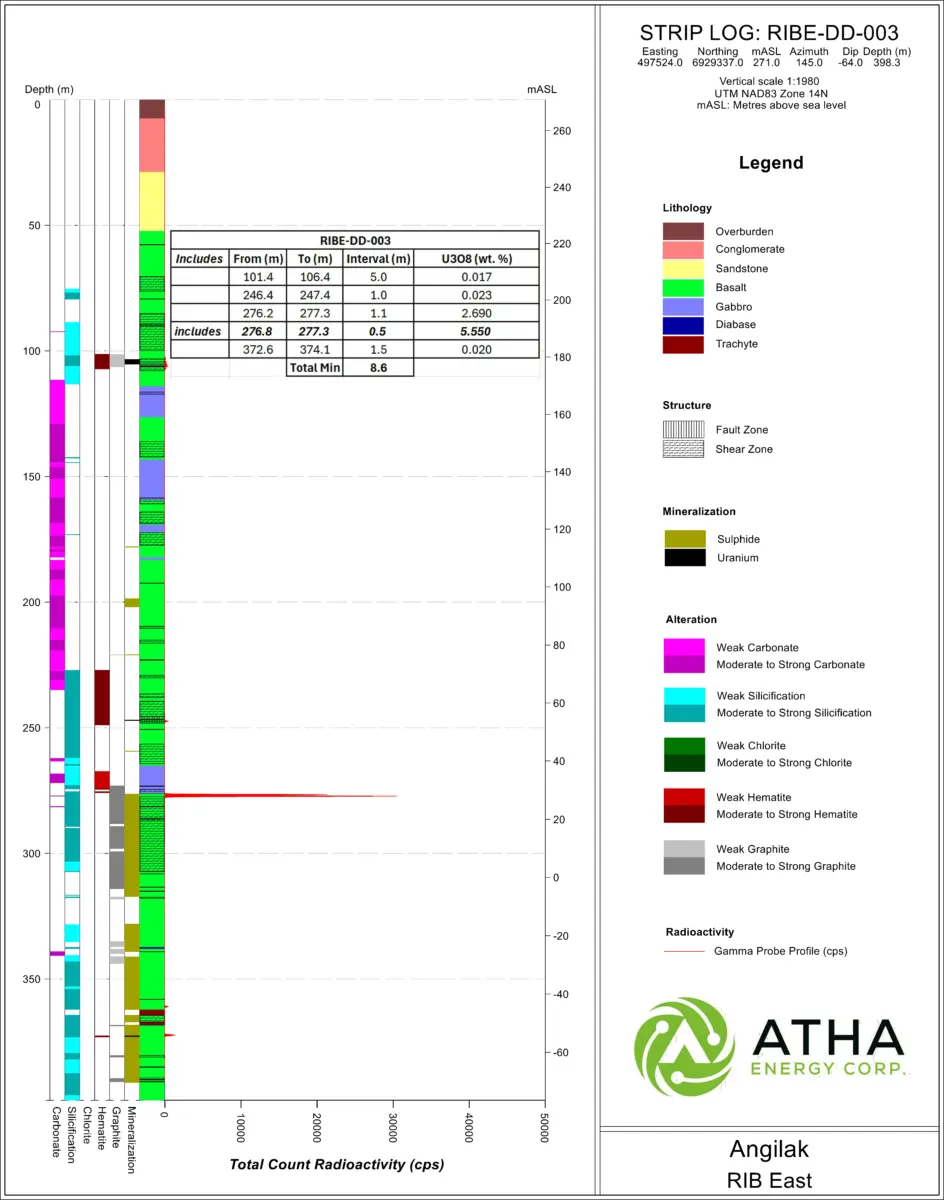Expand the Lithology legend section
The image size is (944, 1200).
pyautogui.click(x=687, y=208)
